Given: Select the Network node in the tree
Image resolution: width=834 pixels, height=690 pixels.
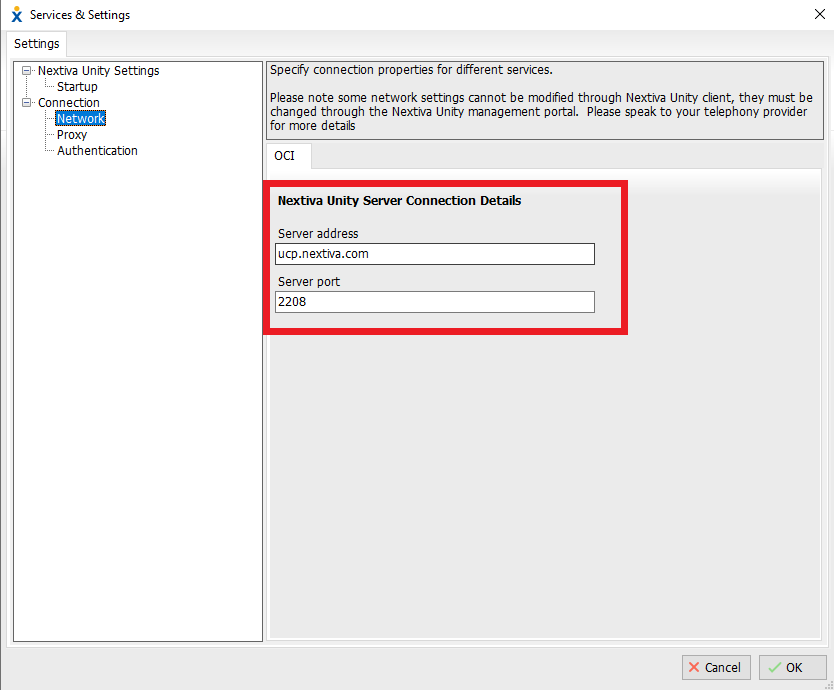Looking at the screenshot, I should pos(80,118).
